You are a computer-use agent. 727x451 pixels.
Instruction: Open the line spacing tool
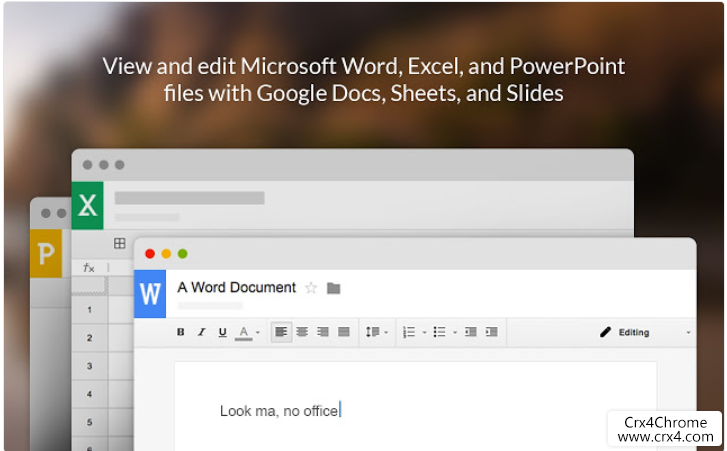[373, 332]
